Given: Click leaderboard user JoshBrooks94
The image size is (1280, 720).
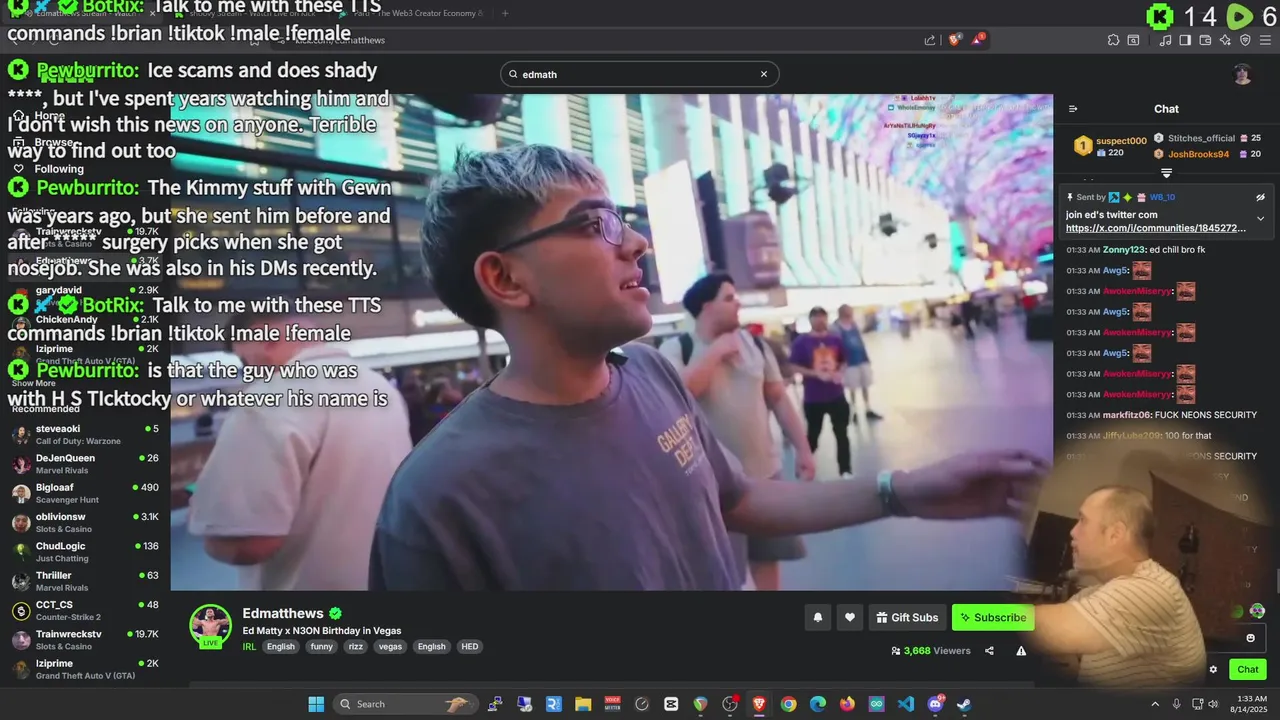Looking at the screenshot, I should tap(1198, 154).
